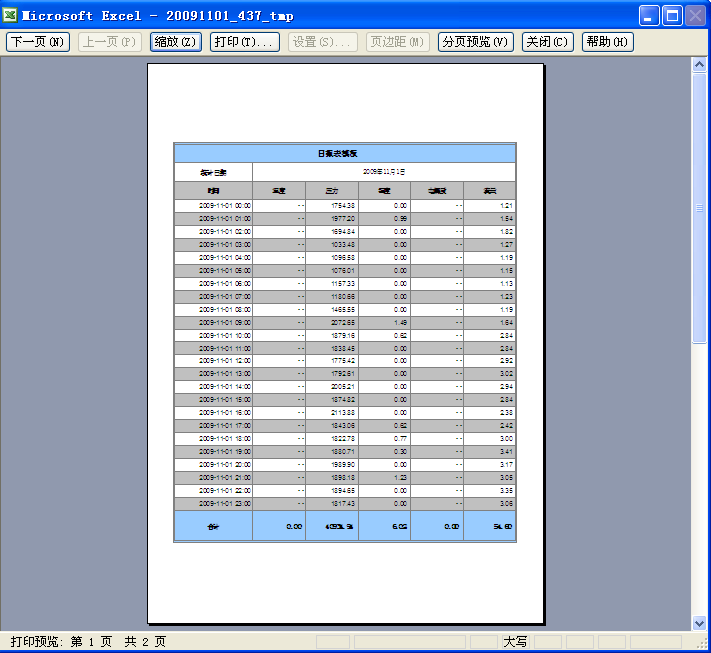Click the value 2.92 in last column
711x653 pixels.
click(506, 361)
